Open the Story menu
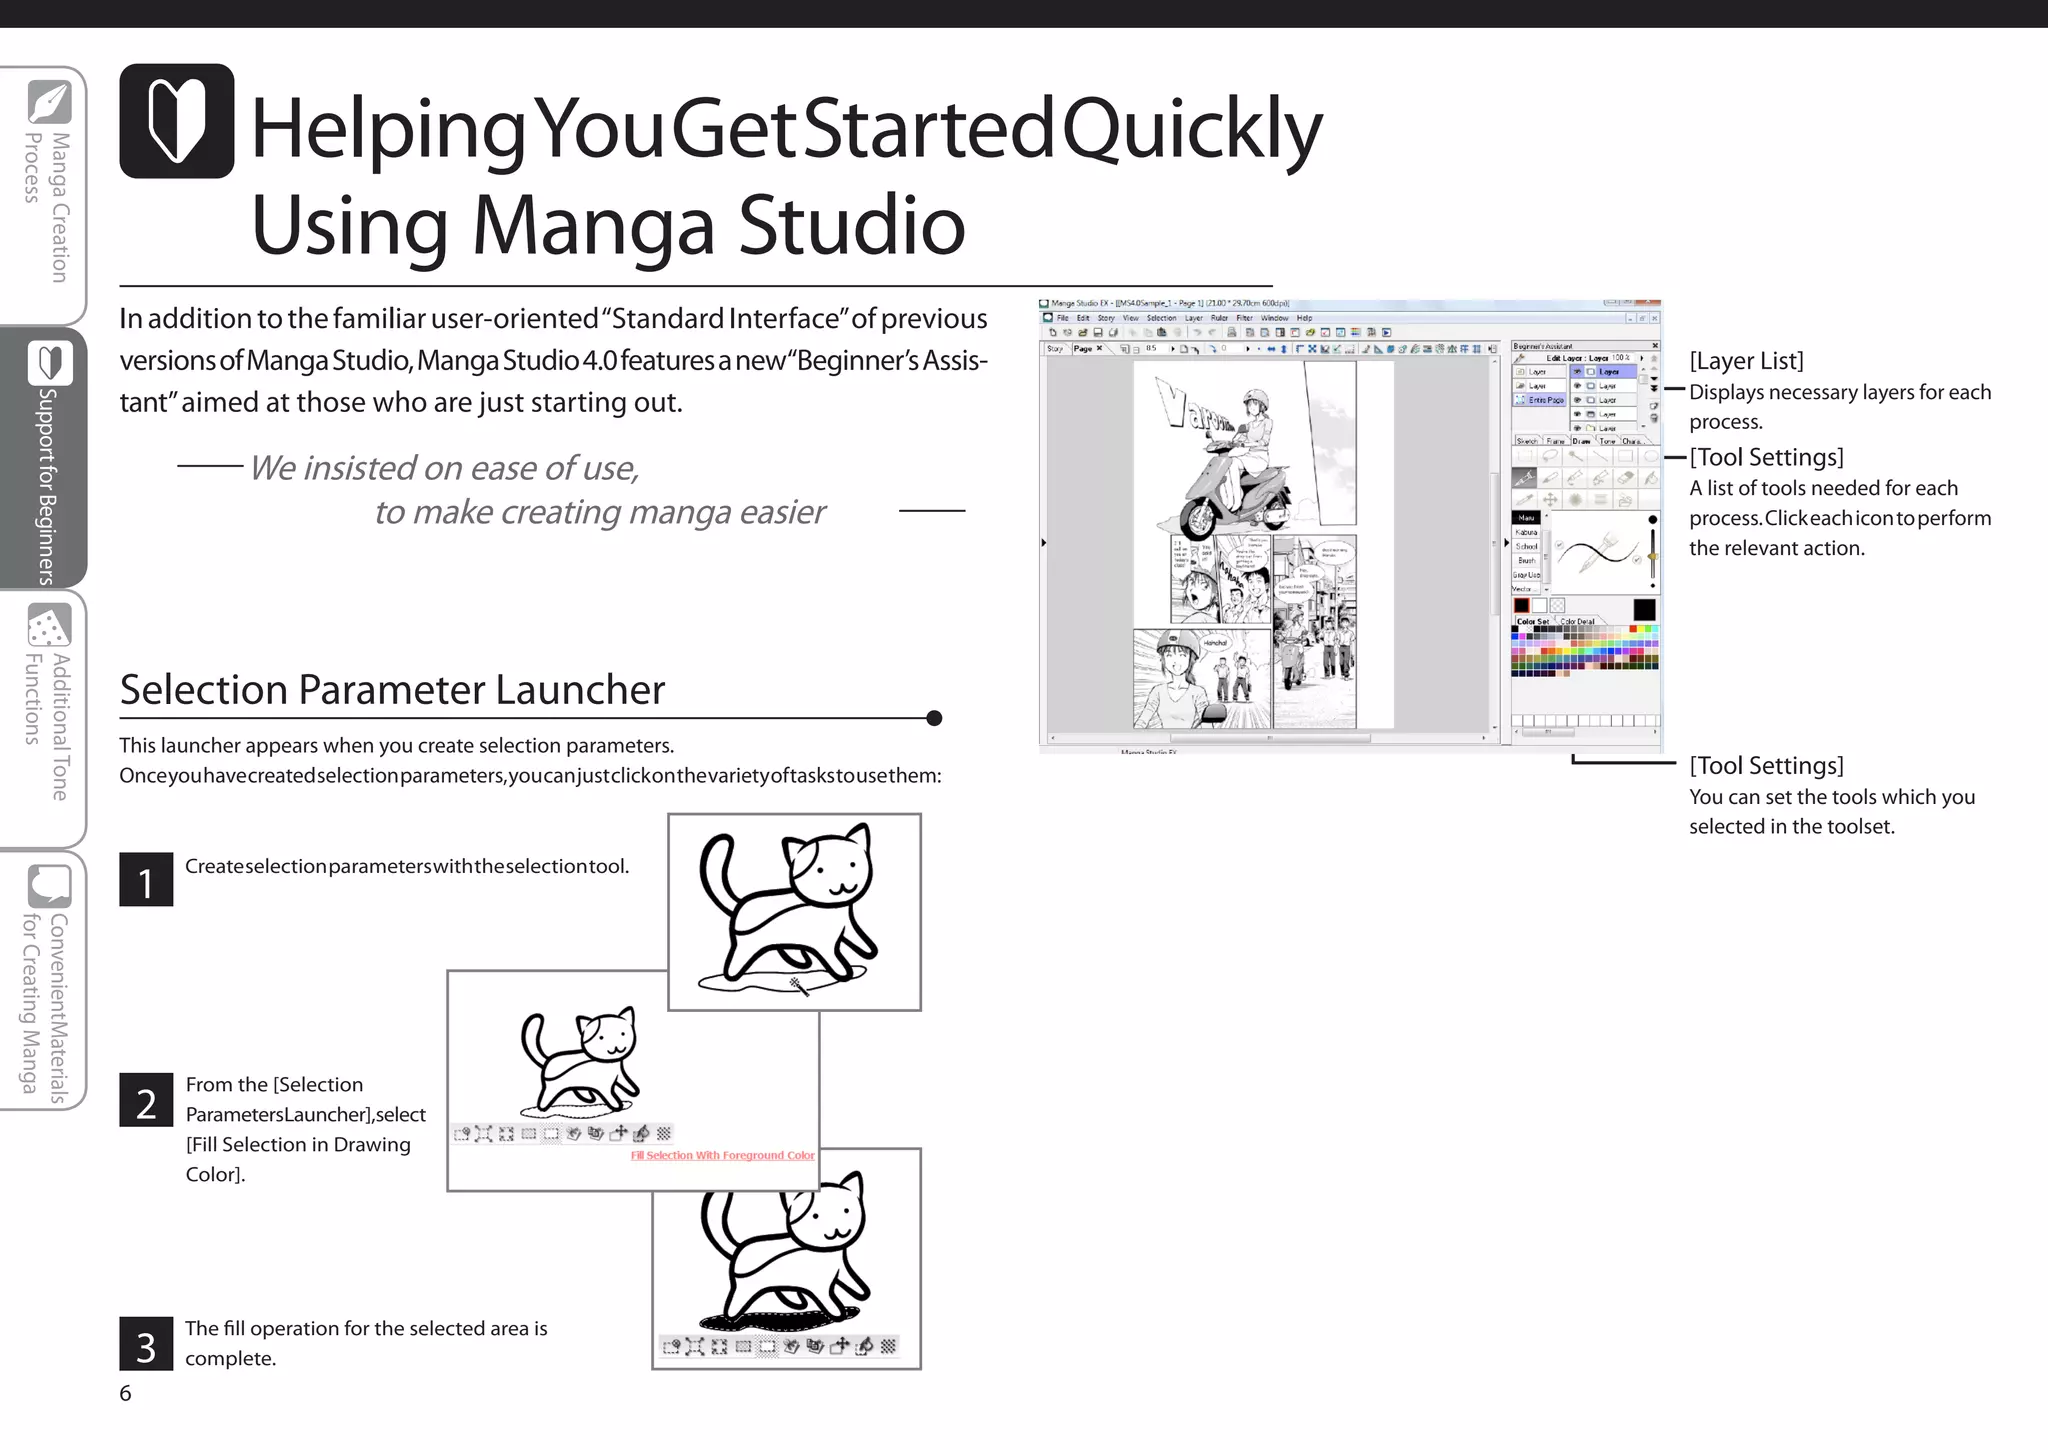 click(x=1106, y=318)
